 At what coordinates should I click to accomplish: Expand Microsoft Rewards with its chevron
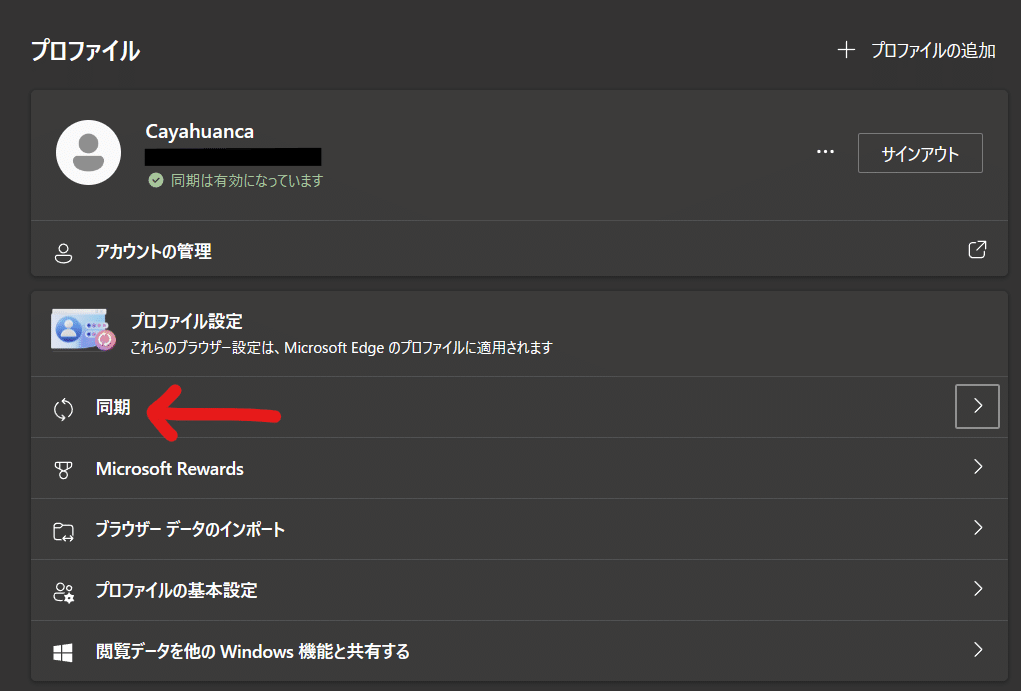[978, 466]
